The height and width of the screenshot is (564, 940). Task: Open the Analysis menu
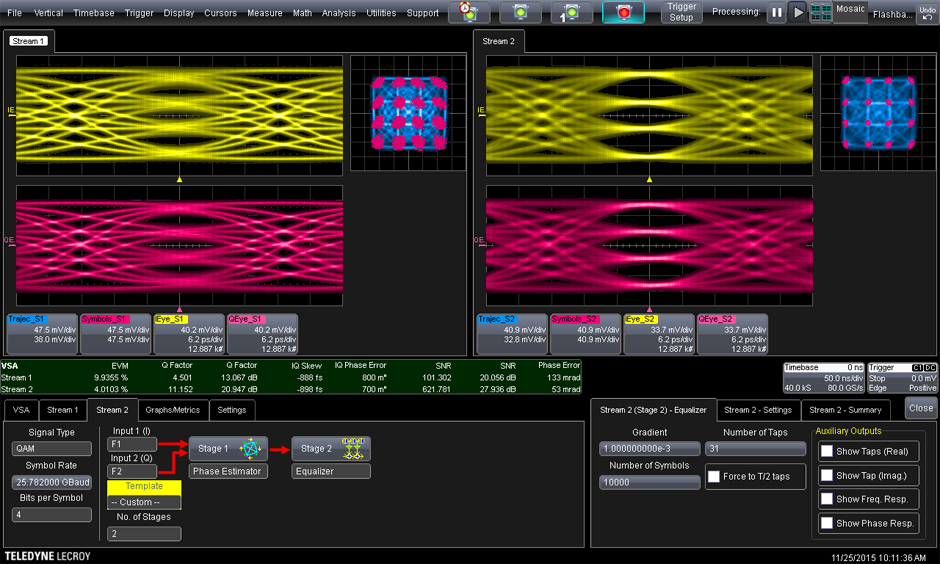click(339, 13)
